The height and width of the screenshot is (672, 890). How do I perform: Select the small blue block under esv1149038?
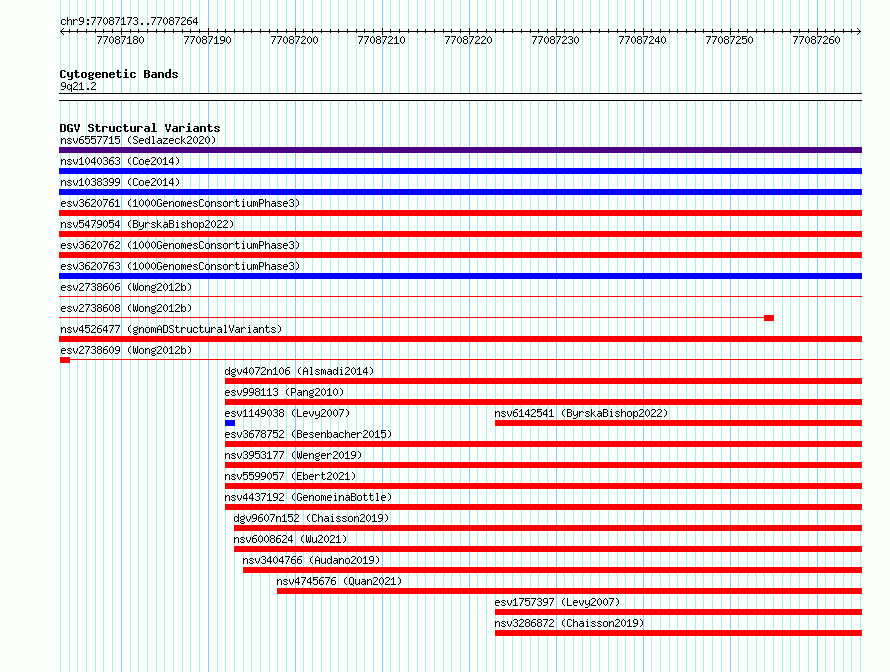[x=230, y=423]
